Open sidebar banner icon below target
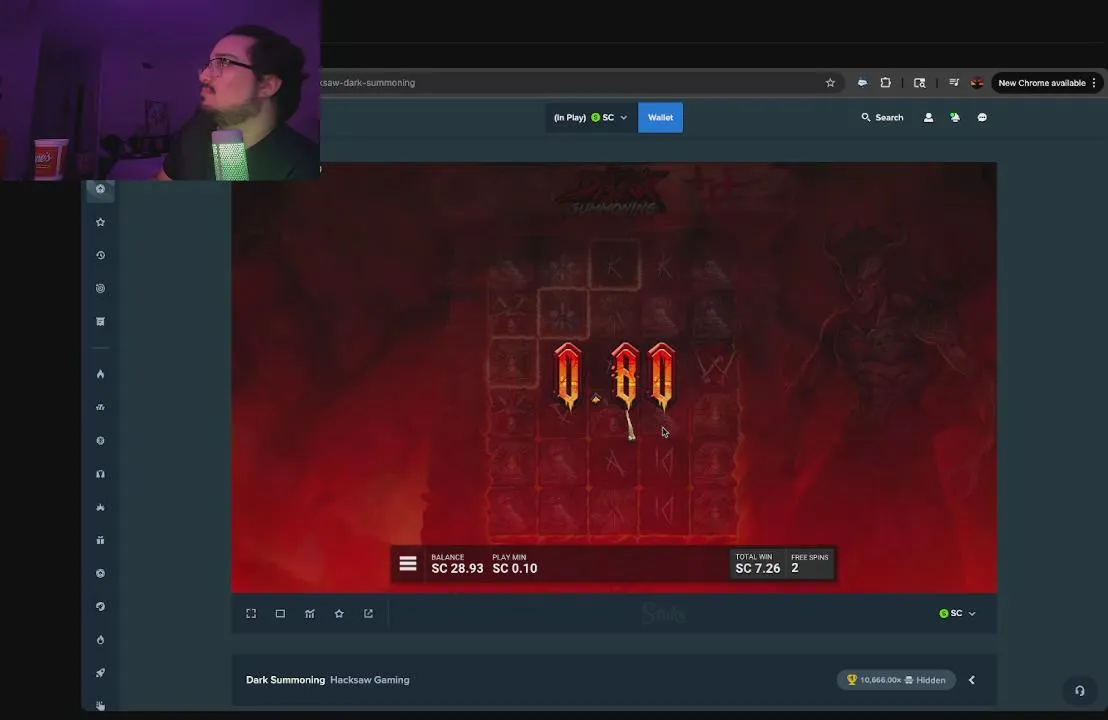 [100, 321]
